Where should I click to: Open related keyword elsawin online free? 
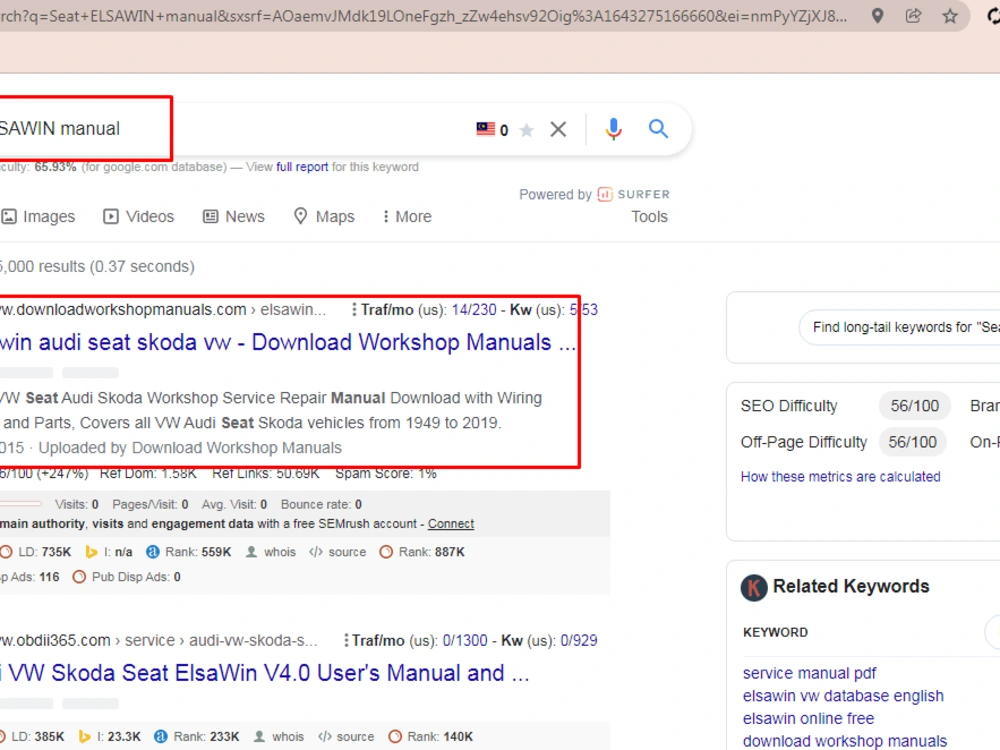[x=808, y=719]
